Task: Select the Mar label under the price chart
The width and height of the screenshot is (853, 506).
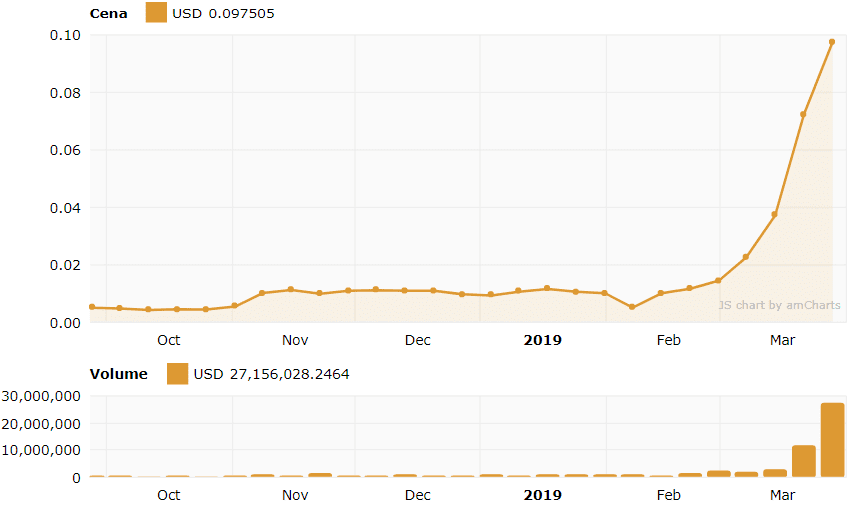Action: point(782,340)
